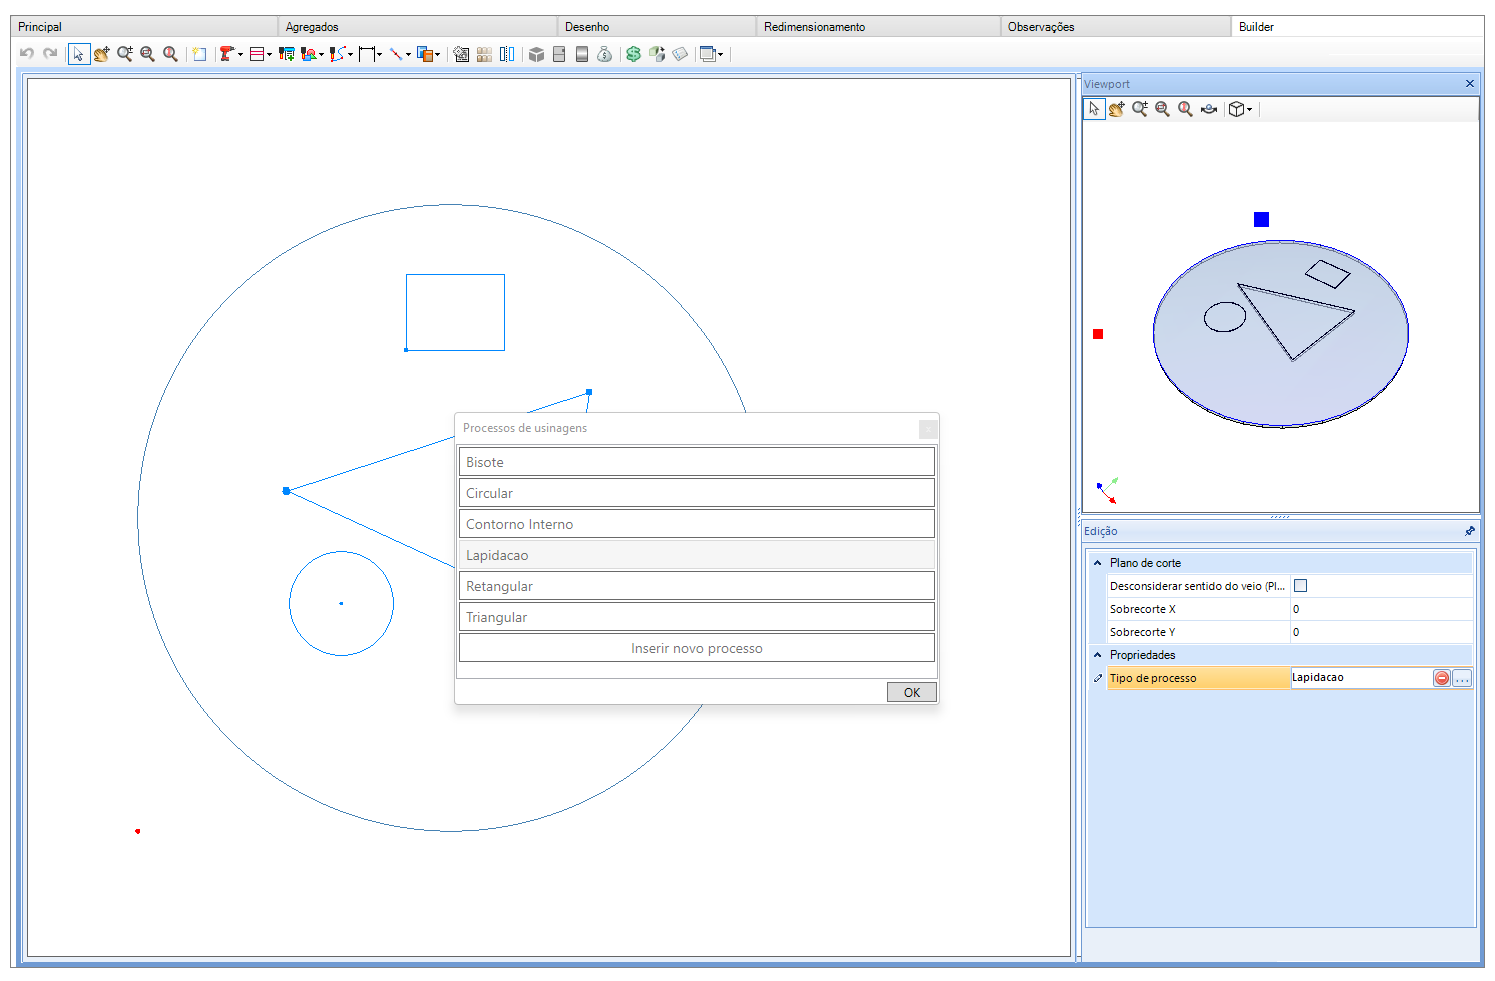Click the orbit rotate icon in Viewport toolbar
This screenshot has height=981, width=1495.
[1209, 109]
